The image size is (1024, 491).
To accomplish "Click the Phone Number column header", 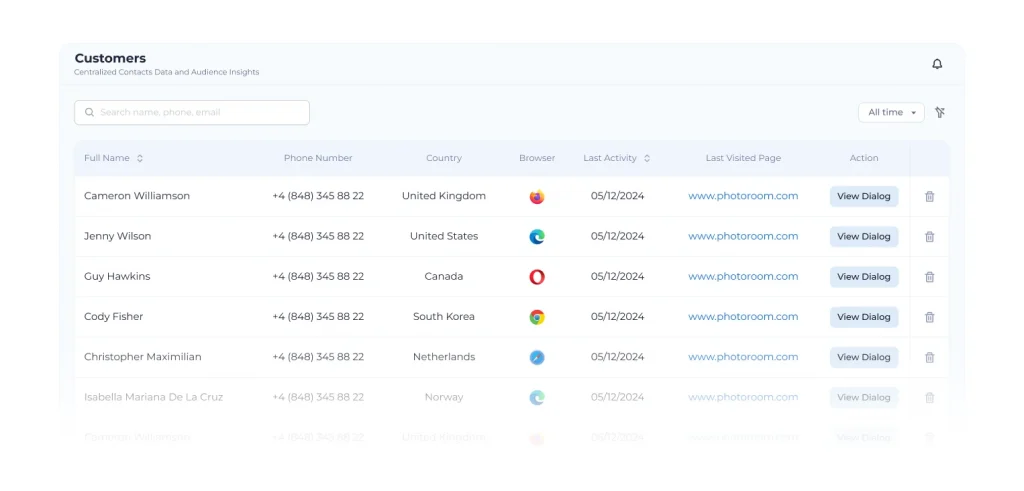I will (x=318, y=158).
